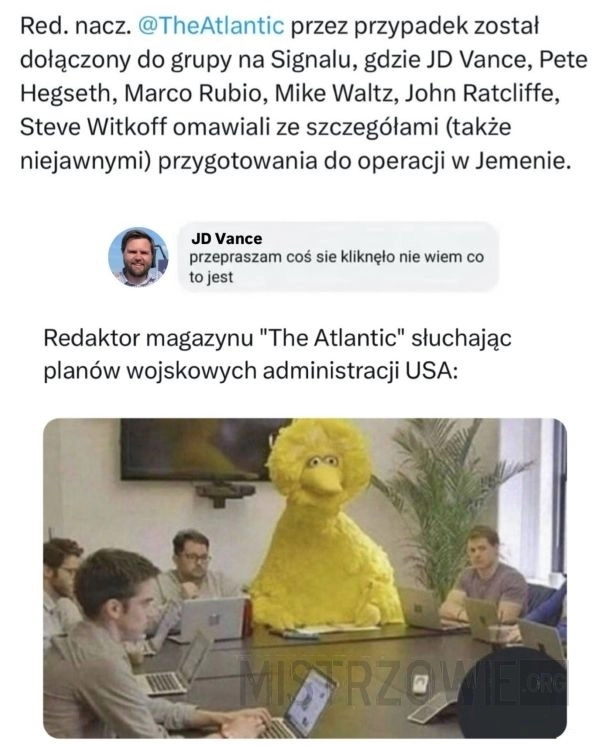Click the quoted "The Atlantic" in caption
This screenshot has width=597, height=746.
click(x=332, y=338)
